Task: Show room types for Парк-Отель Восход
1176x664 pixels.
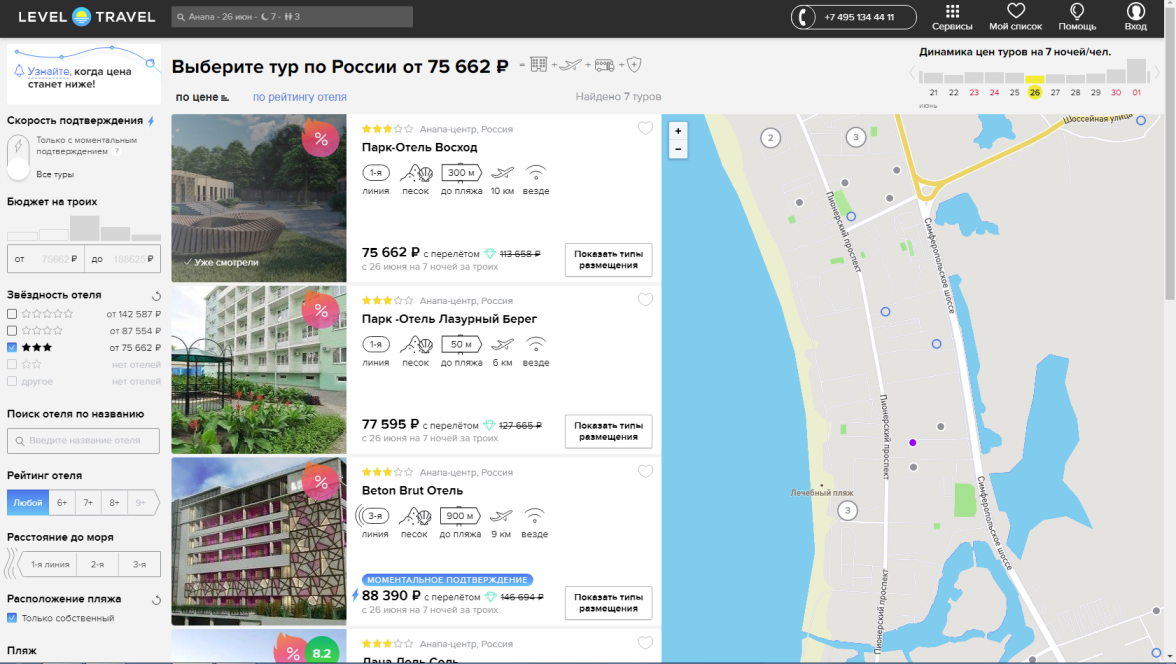Action: pos(608,260)
